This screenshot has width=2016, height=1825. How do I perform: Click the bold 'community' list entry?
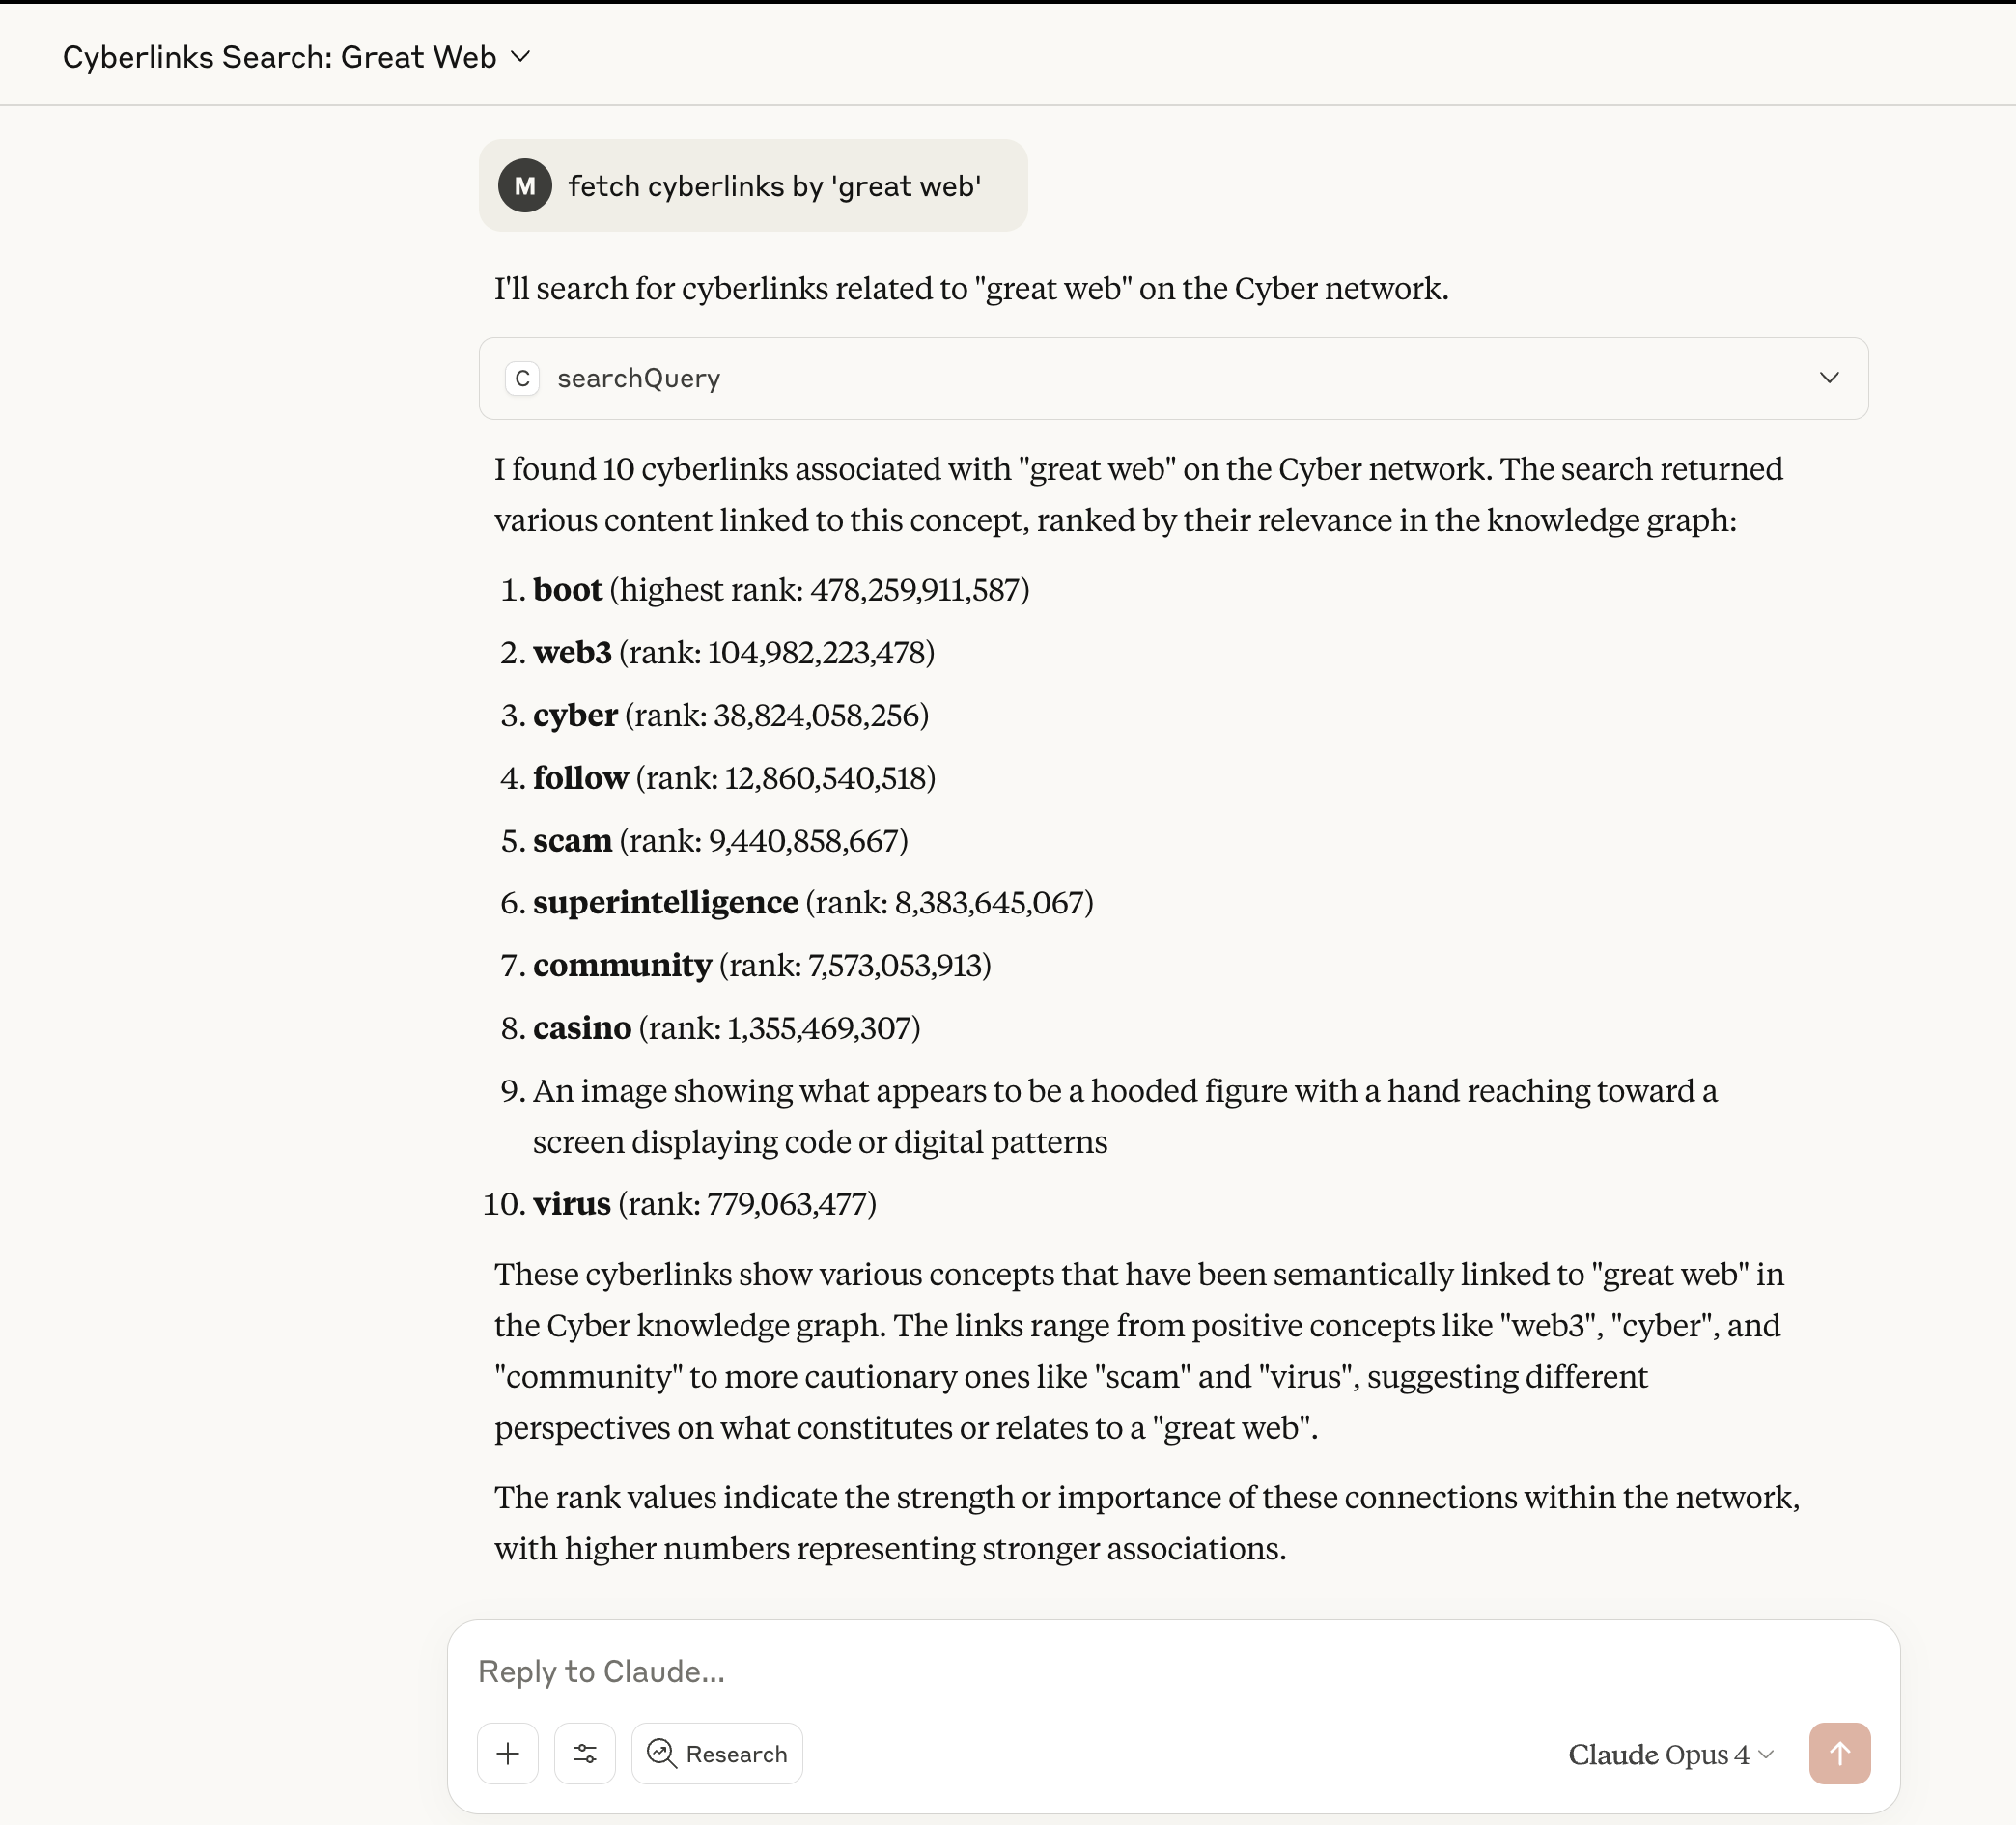622,966
